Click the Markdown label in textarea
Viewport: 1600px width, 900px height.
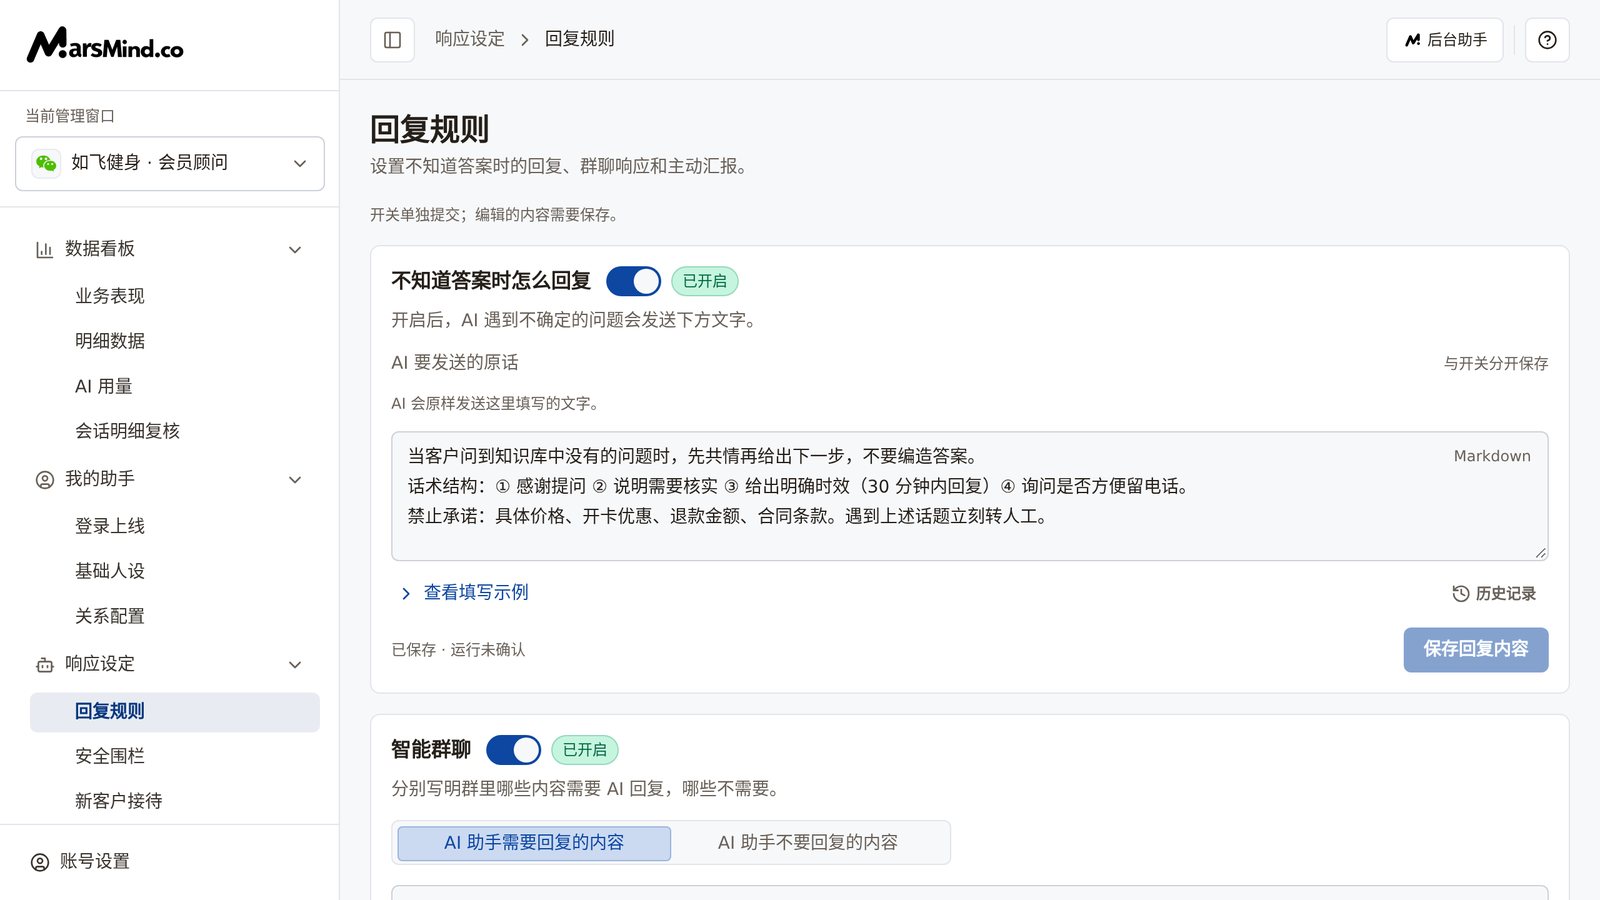click(x=1492, y=456)
